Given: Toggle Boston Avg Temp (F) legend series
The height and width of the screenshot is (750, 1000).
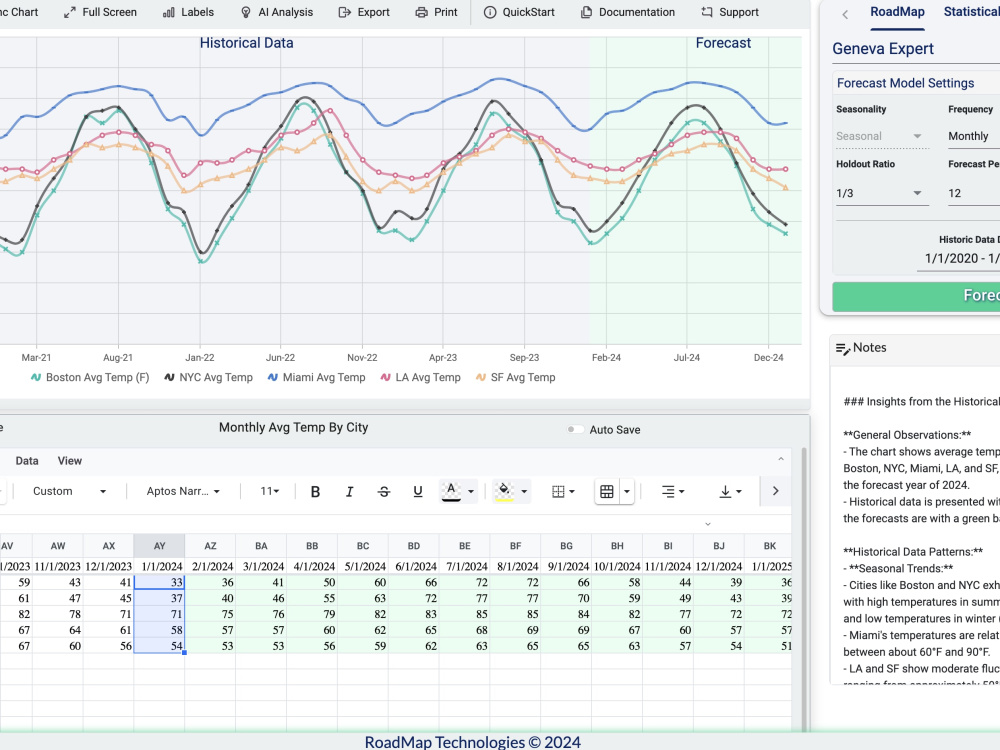Looking at the screenshot, I should (90, 378).
